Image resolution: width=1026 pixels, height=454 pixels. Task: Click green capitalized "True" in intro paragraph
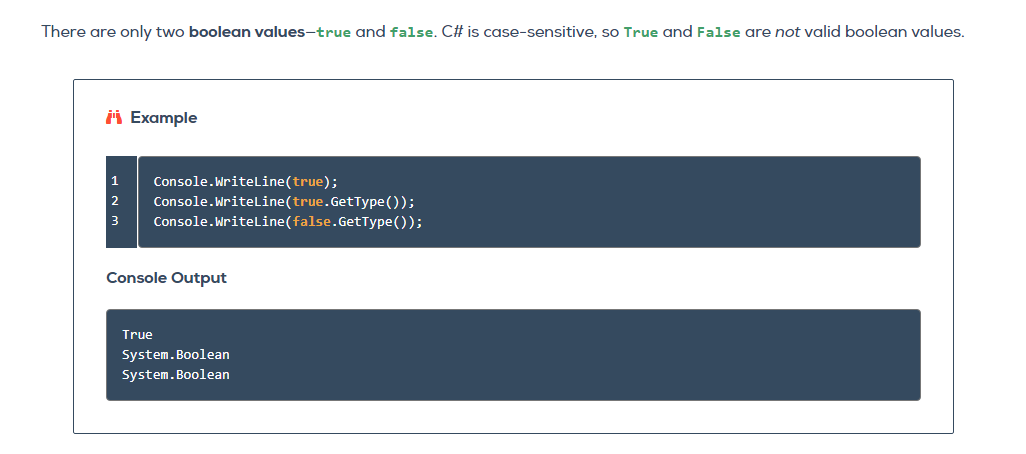coord(640,32)
